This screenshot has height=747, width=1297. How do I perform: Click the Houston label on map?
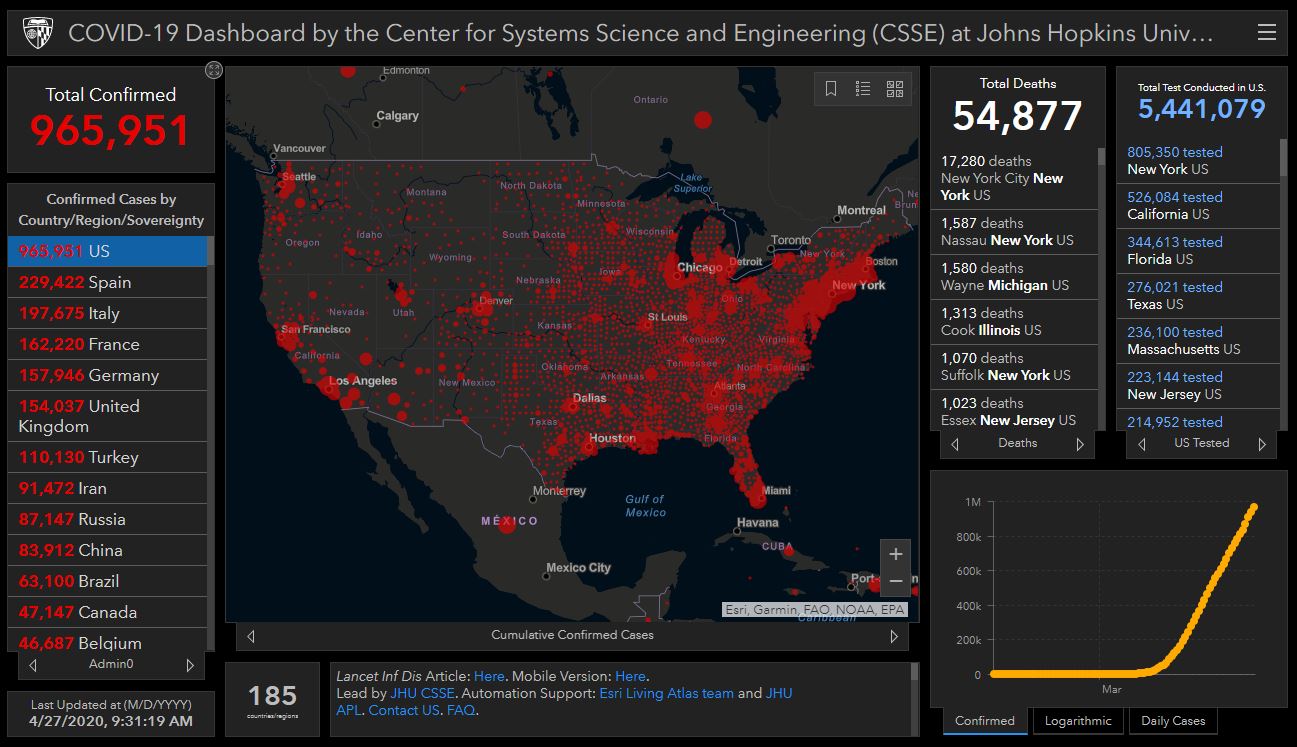pos(612,438)
